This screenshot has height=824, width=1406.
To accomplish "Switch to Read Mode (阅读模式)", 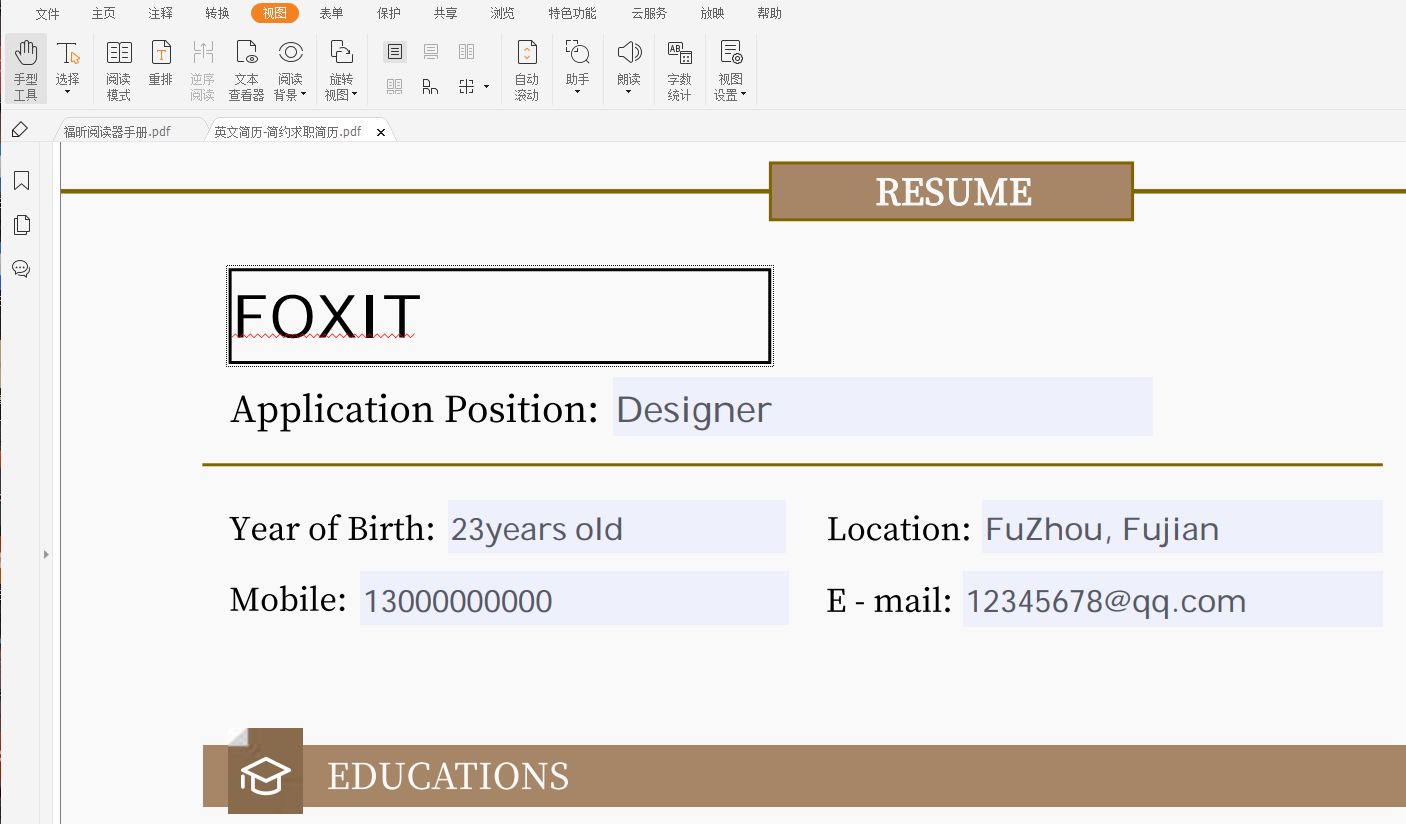I will 119,66.
